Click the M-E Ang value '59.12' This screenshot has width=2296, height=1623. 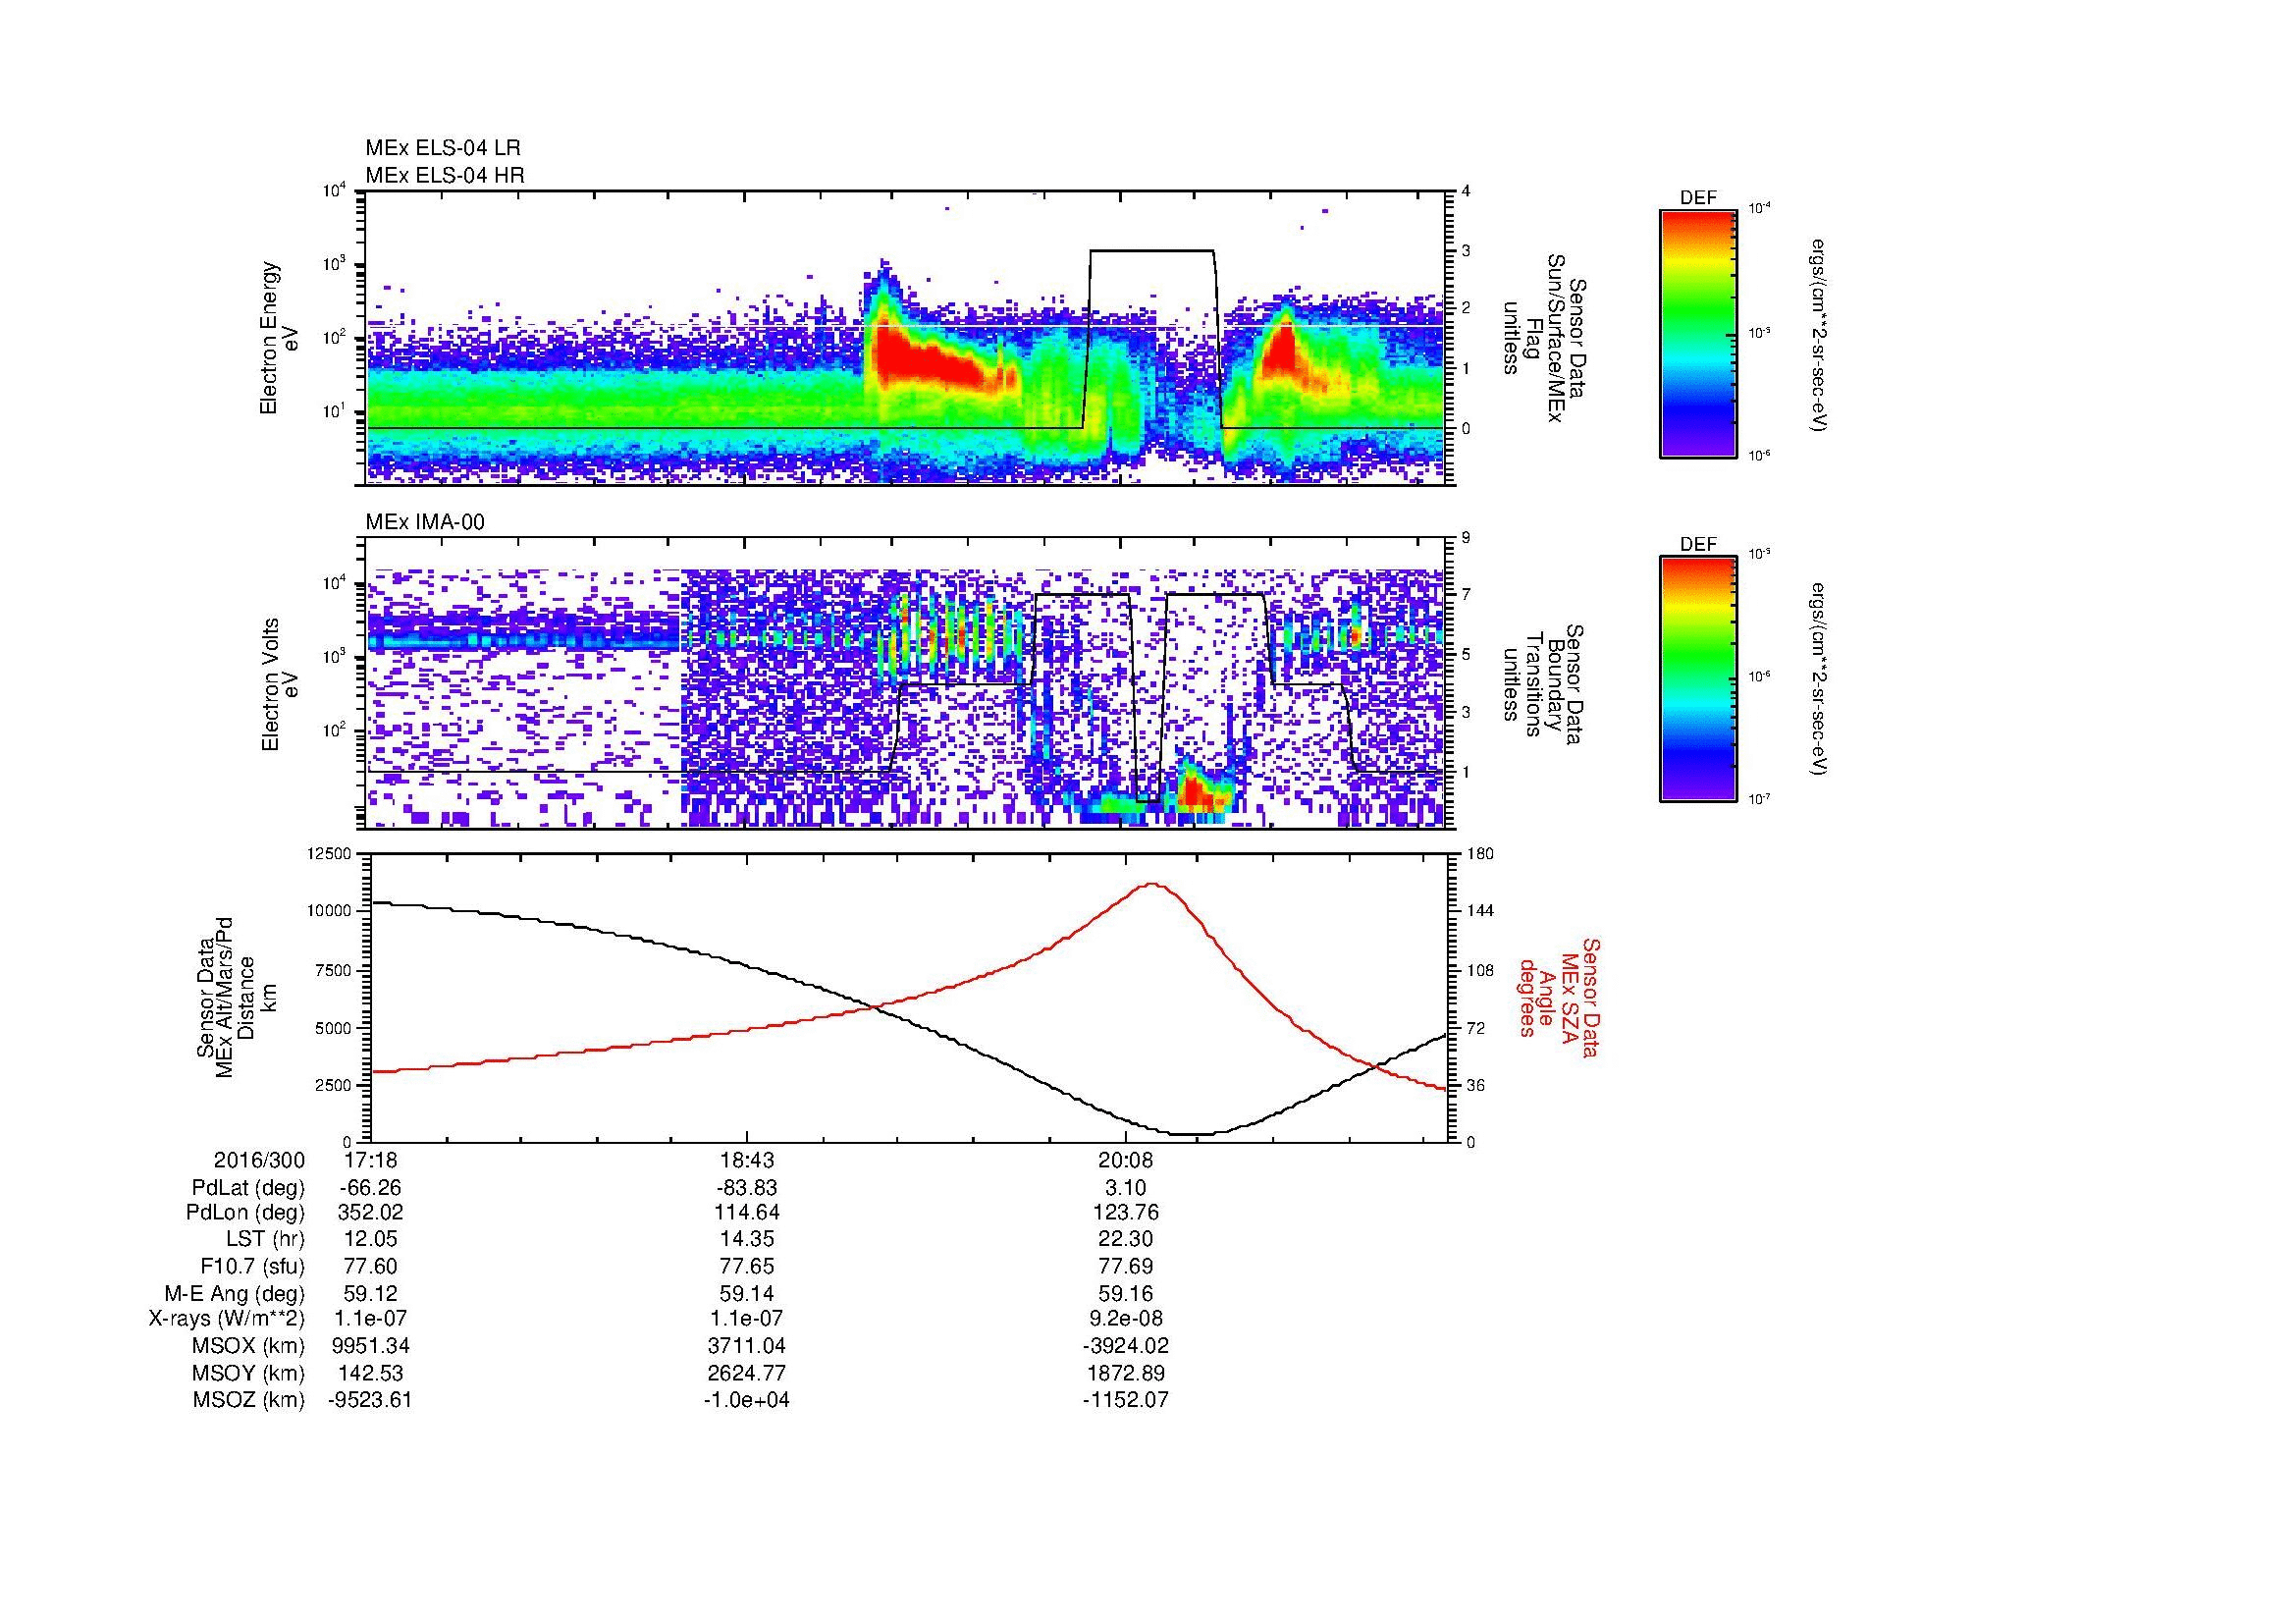(x=370, y=1293)
